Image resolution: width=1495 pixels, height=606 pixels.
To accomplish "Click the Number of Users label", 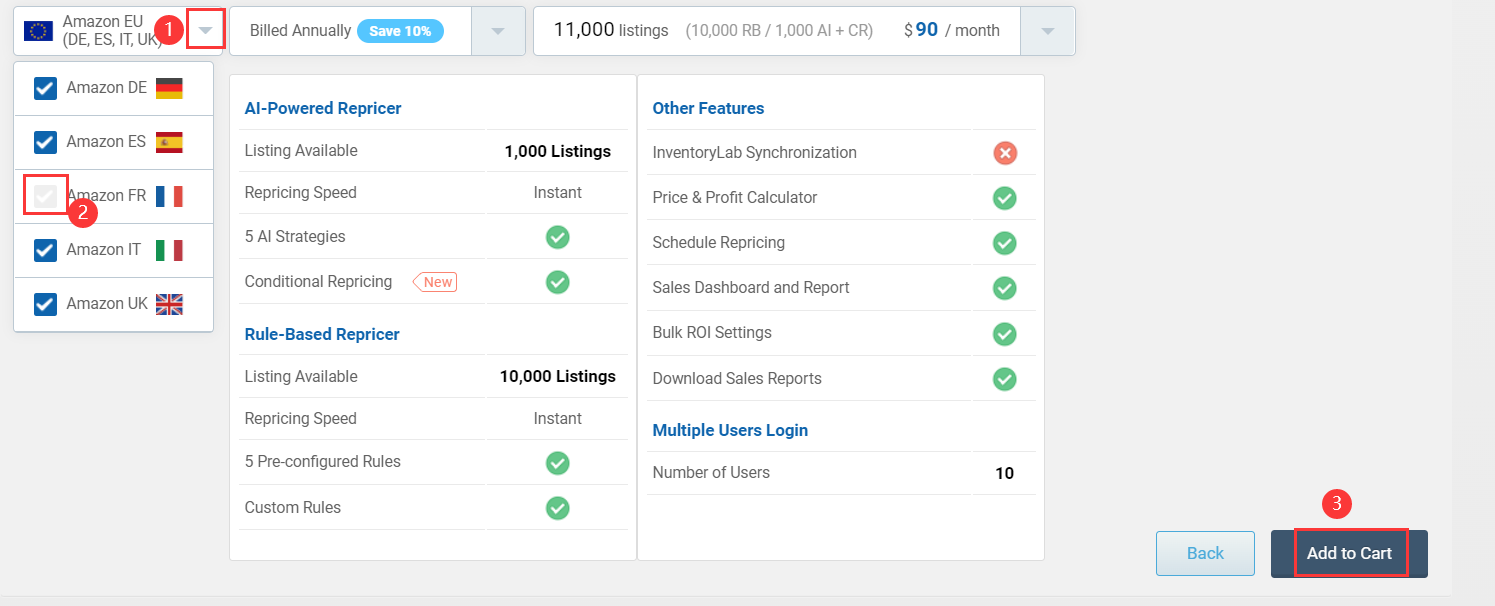I will [711, 473].
